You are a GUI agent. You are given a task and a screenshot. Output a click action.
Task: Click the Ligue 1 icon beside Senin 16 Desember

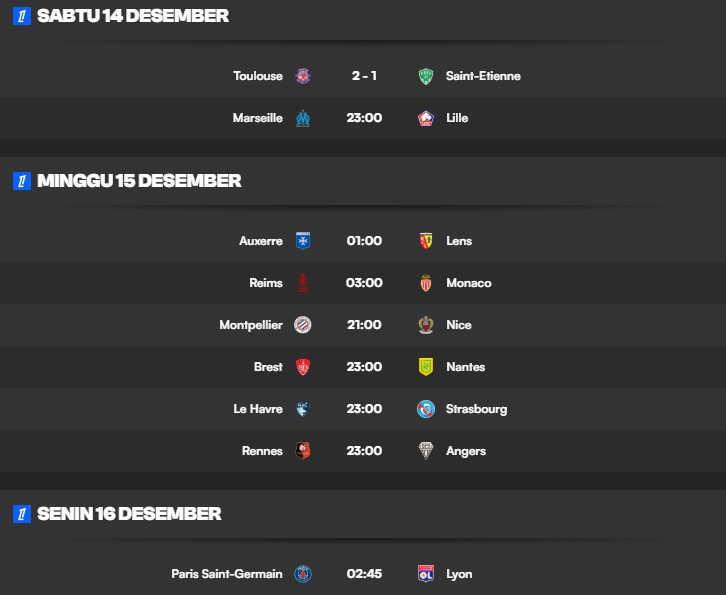click(22, 514)
